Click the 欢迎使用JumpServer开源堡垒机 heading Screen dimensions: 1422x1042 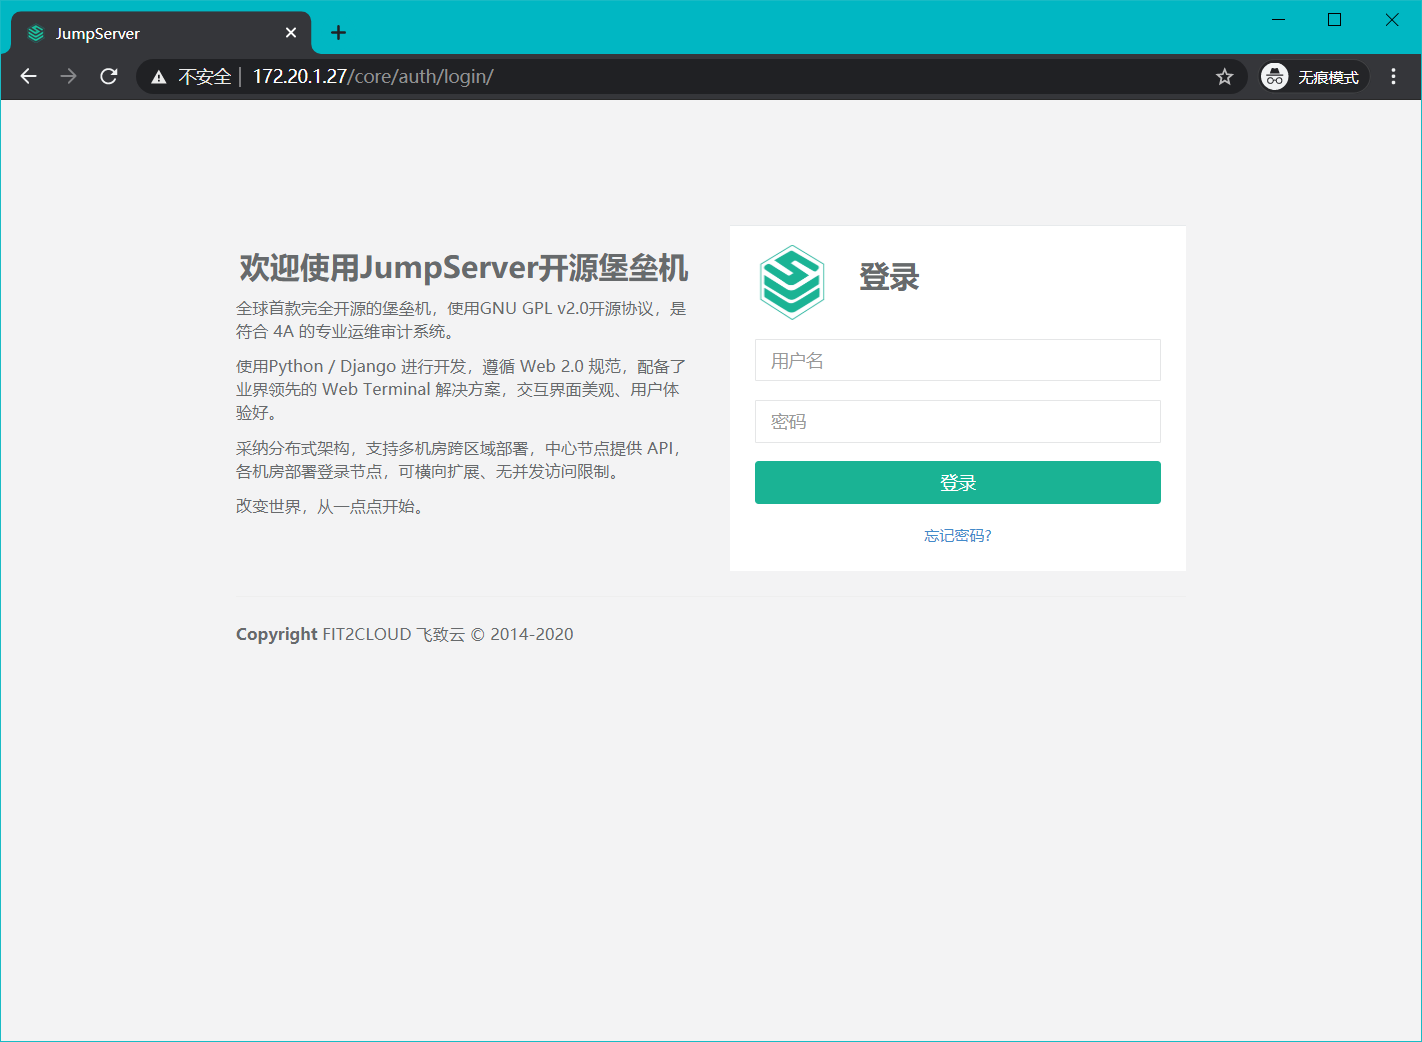coord(463,268)
